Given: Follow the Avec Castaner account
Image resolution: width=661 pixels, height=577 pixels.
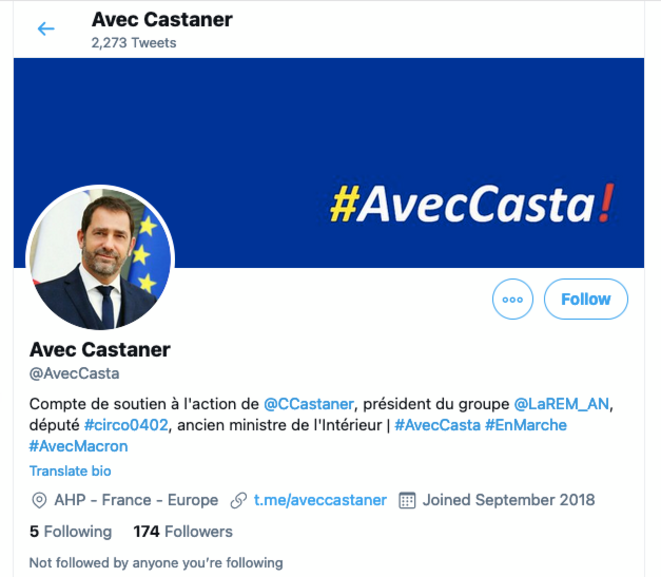Looking at the screenshot, I should point(586,299).
